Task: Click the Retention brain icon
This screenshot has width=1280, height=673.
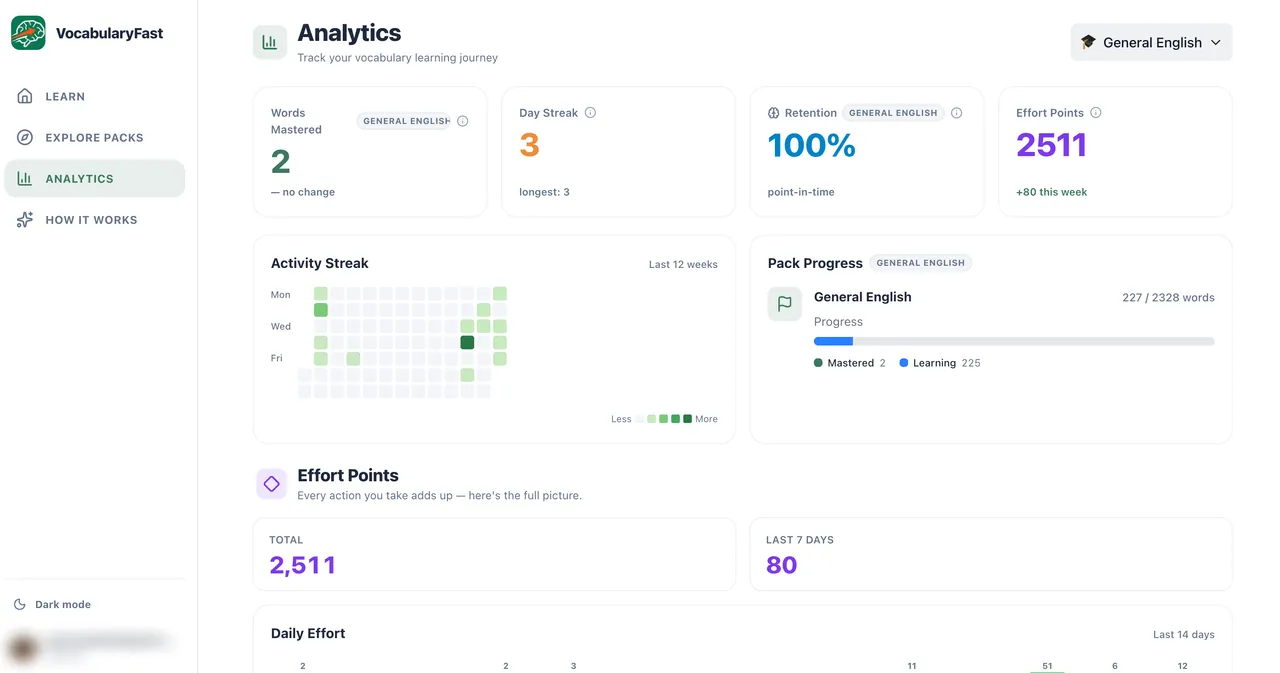Action: [x=773, y=113]
